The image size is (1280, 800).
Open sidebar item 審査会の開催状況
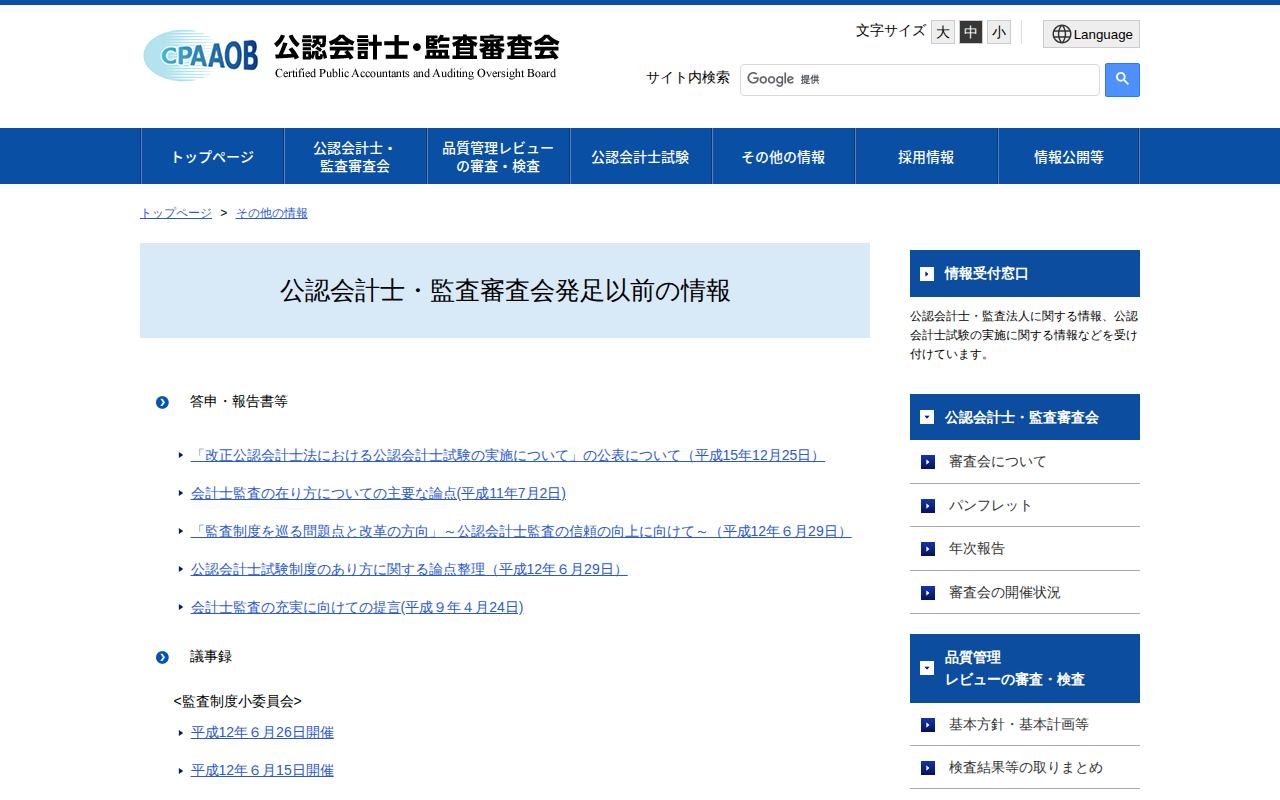click(x=1005, y=592)
